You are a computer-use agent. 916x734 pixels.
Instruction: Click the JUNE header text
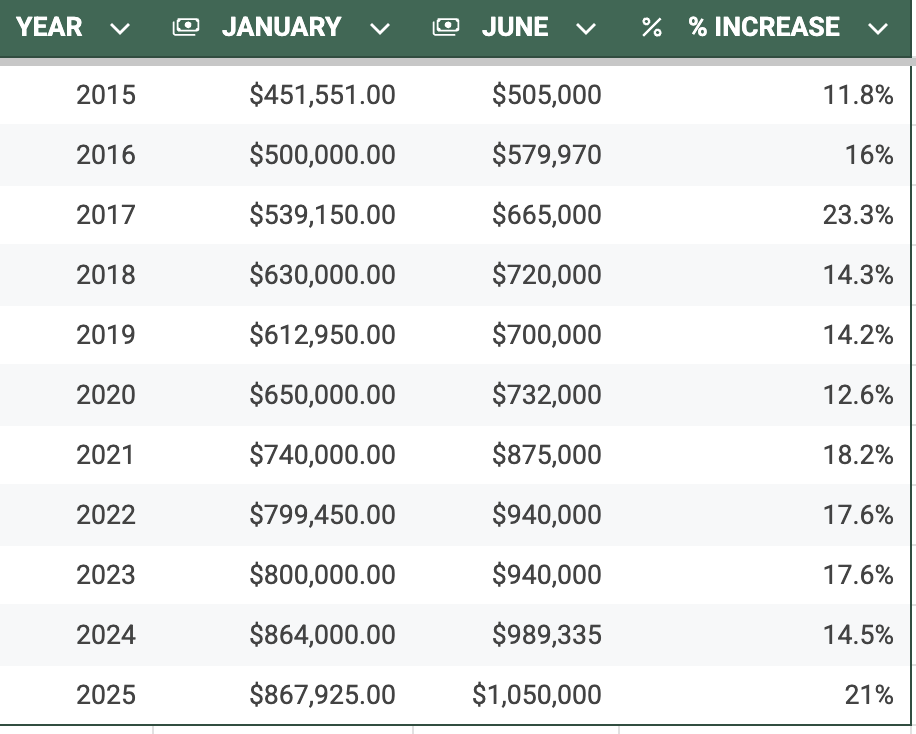coord(515,27)
